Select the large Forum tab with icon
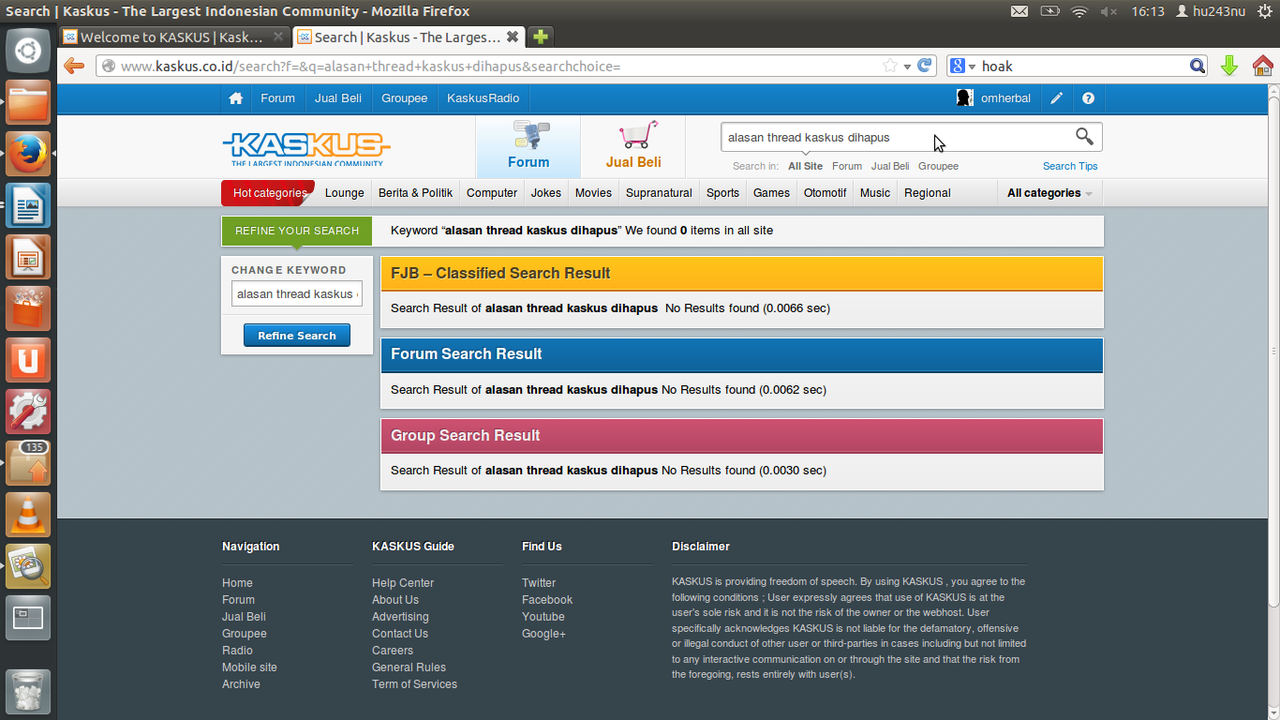Screen dimensions: 1280x720 [x=528, y=147]
